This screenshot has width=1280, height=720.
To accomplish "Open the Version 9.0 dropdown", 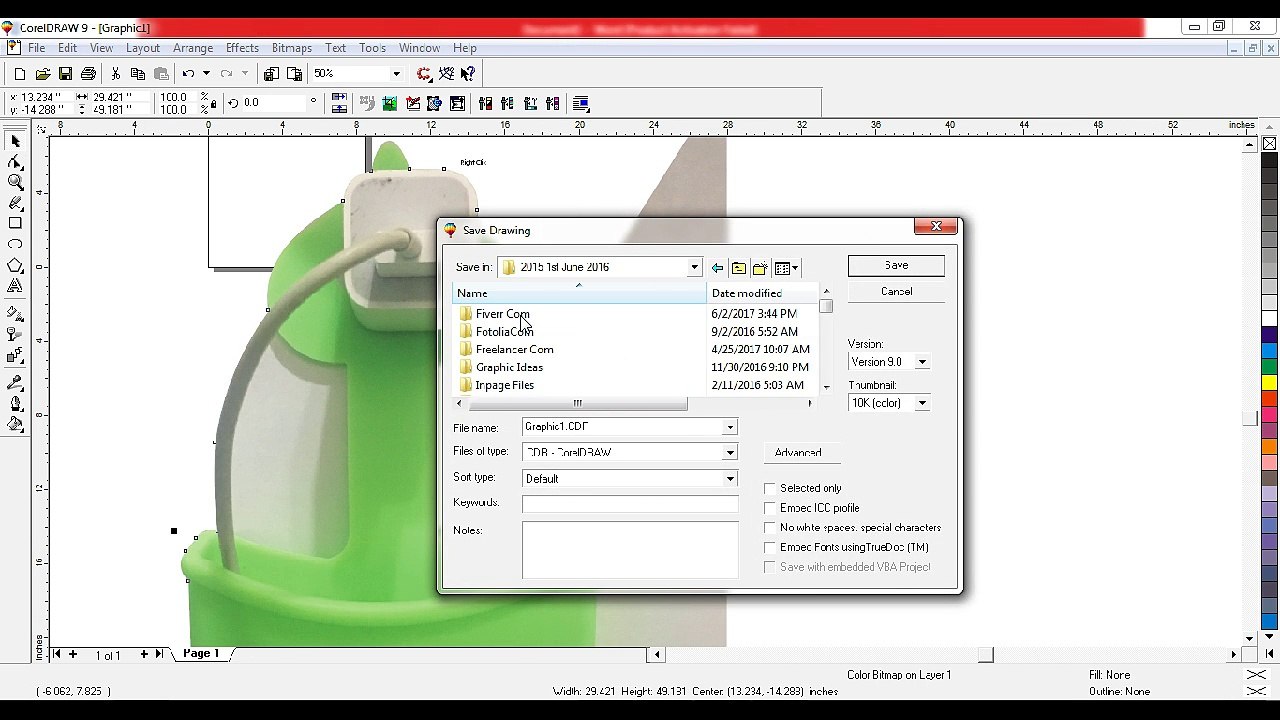I will pyautogui.click(x=922, y=362).
